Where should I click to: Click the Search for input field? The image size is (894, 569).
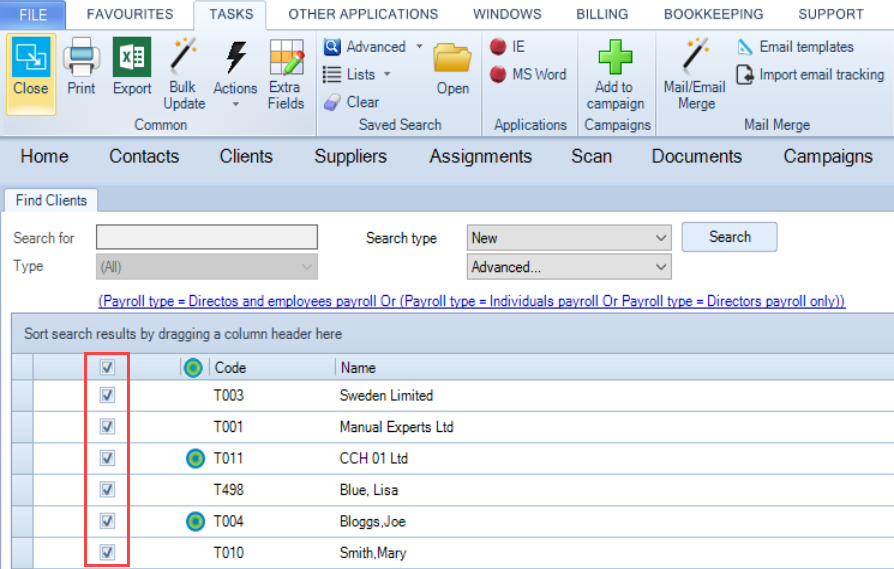pyautogui.click(x=207, y=237)
